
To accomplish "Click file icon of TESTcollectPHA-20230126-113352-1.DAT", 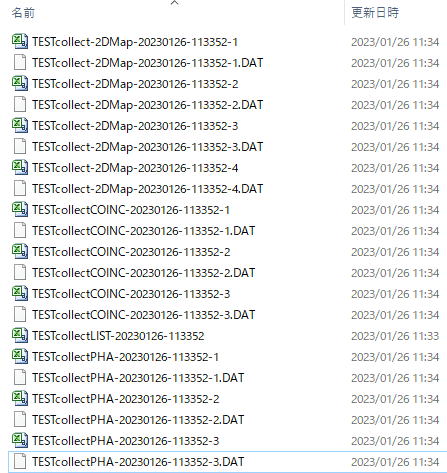I will pos(20,378).
